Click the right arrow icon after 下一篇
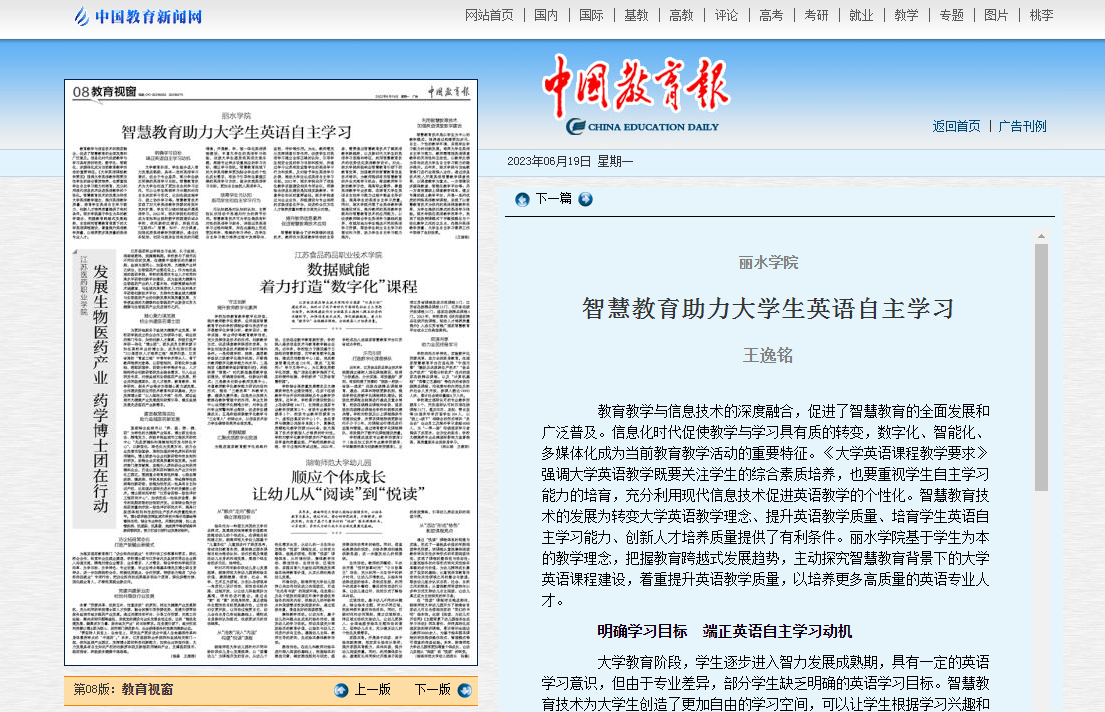The image size is (1105, 712). coord(586,199)
